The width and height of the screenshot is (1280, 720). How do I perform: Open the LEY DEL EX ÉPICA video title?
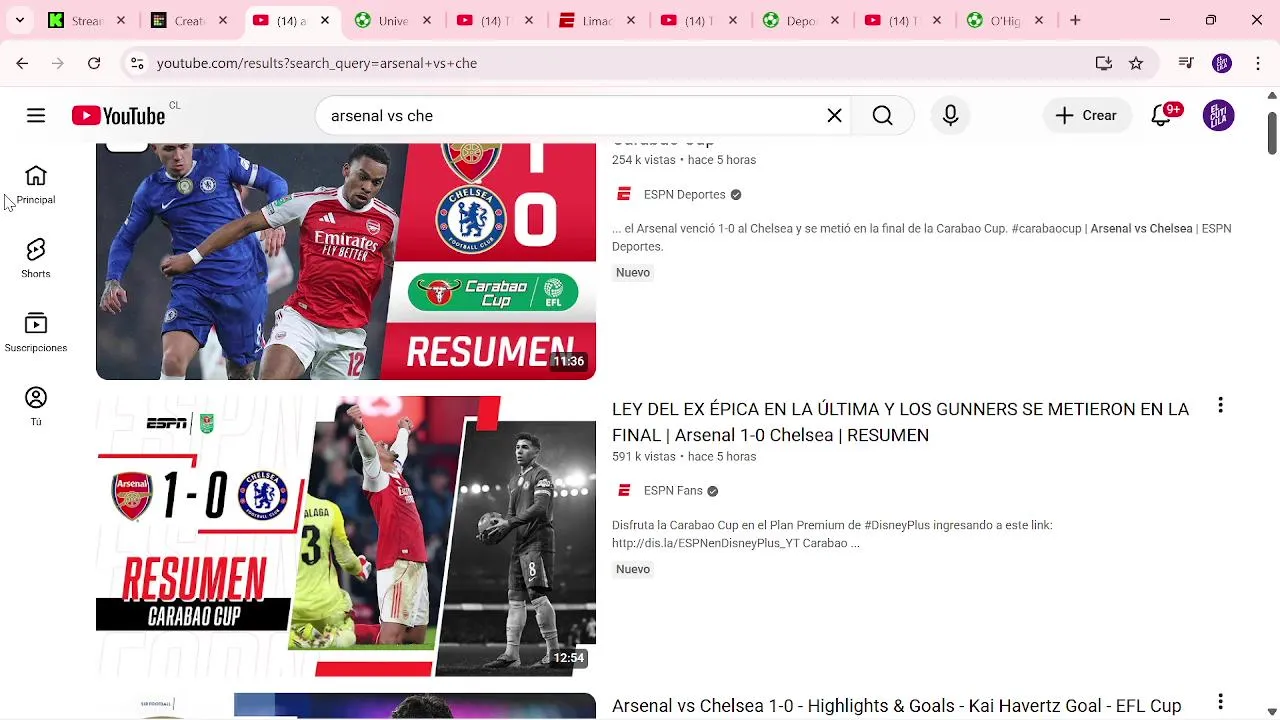900,422
